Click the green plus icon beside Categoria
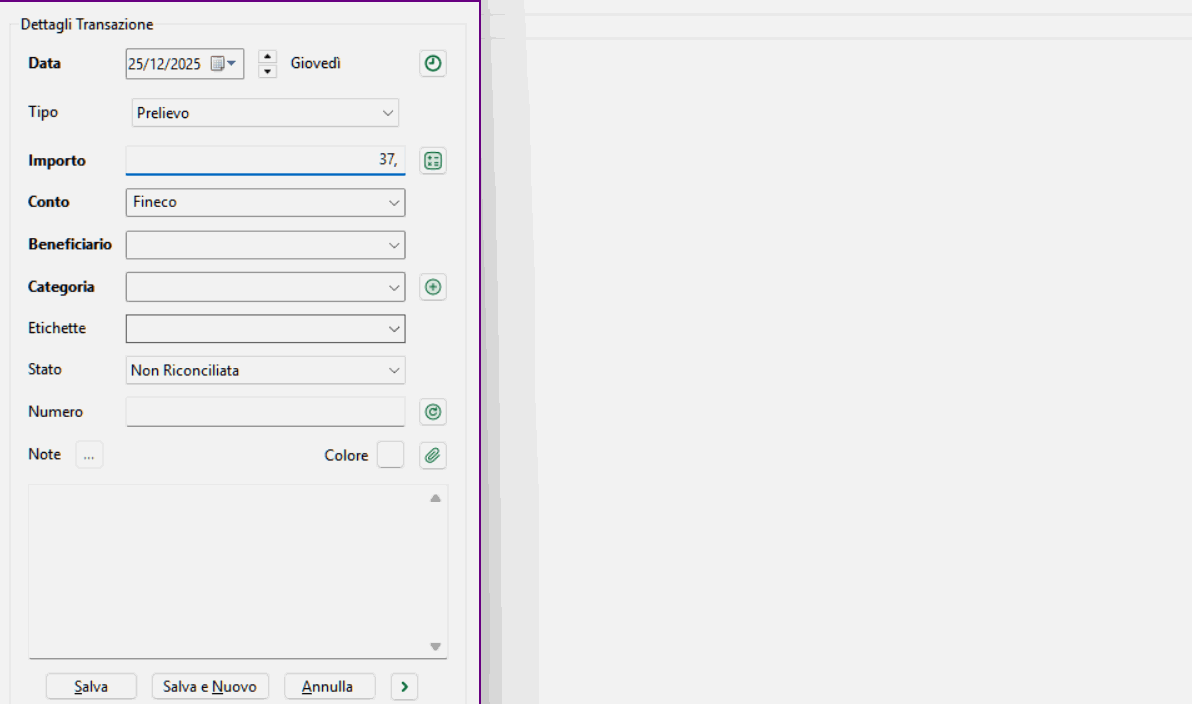This screenshot has height=704, width=1192. tap(432, 287)
